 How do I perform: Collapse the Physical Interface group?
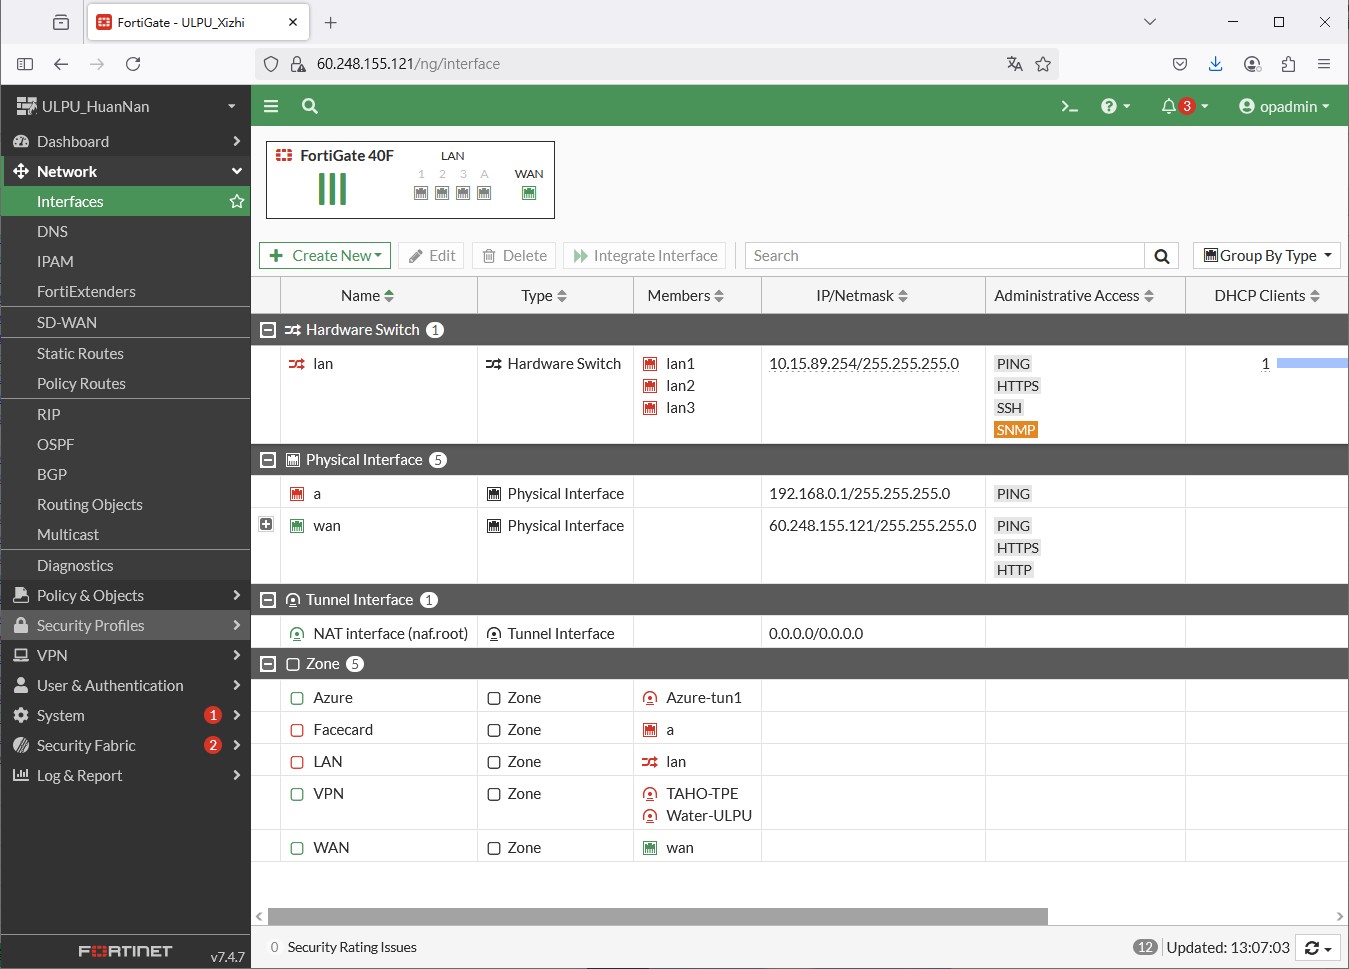268,460
